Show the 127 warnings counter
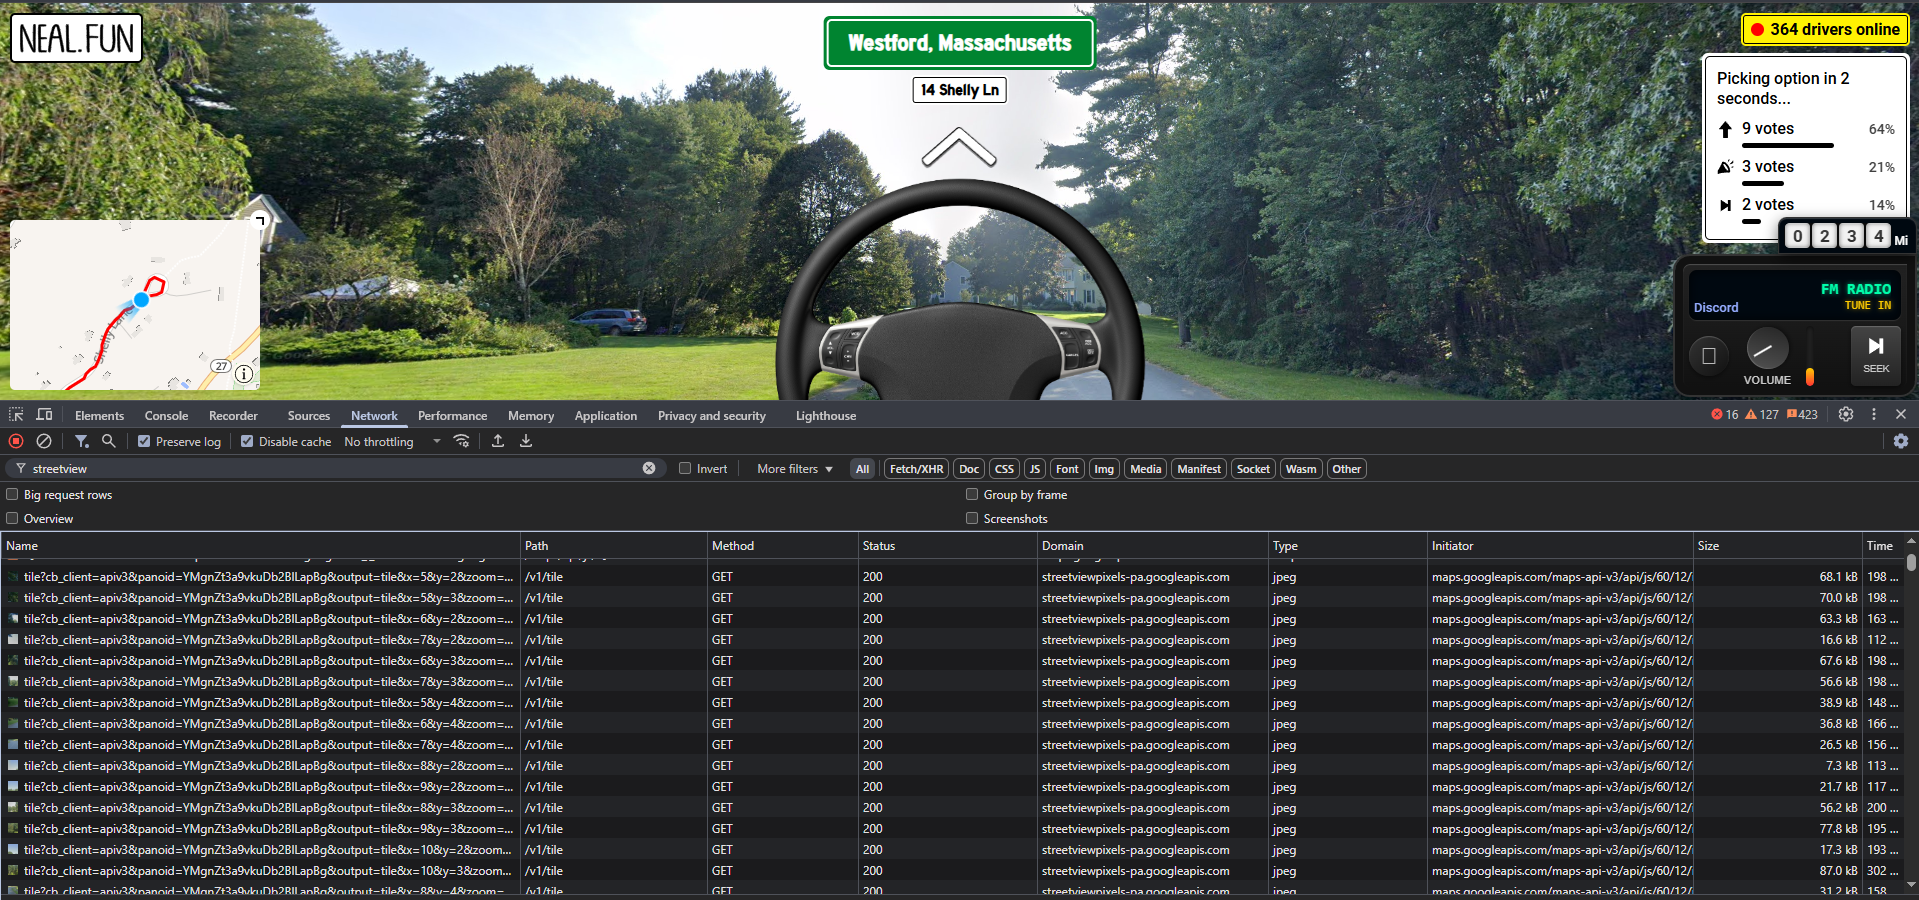Viewport: 1919px width, 900px height. click(x=1762, y=415)
